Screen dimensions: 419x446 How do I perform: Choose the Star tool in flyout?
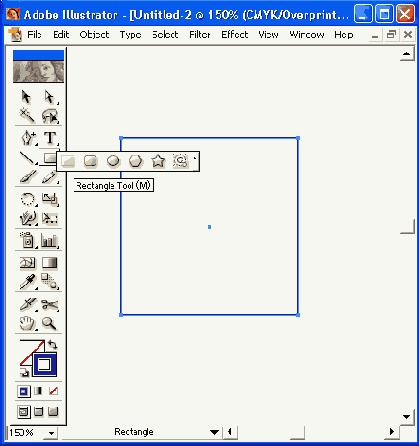pyautogui.click(x=158, y=161)
